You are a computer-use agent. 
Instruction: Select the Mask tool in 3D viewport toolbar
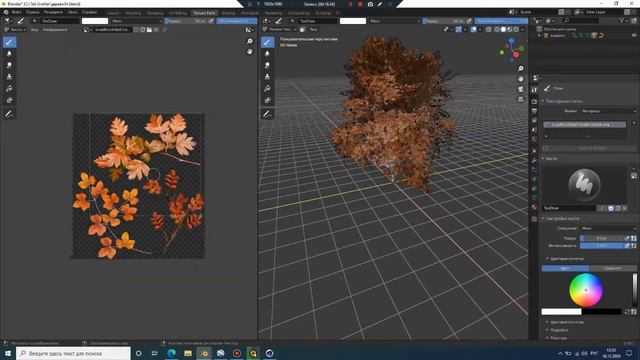tap(268, 100)
